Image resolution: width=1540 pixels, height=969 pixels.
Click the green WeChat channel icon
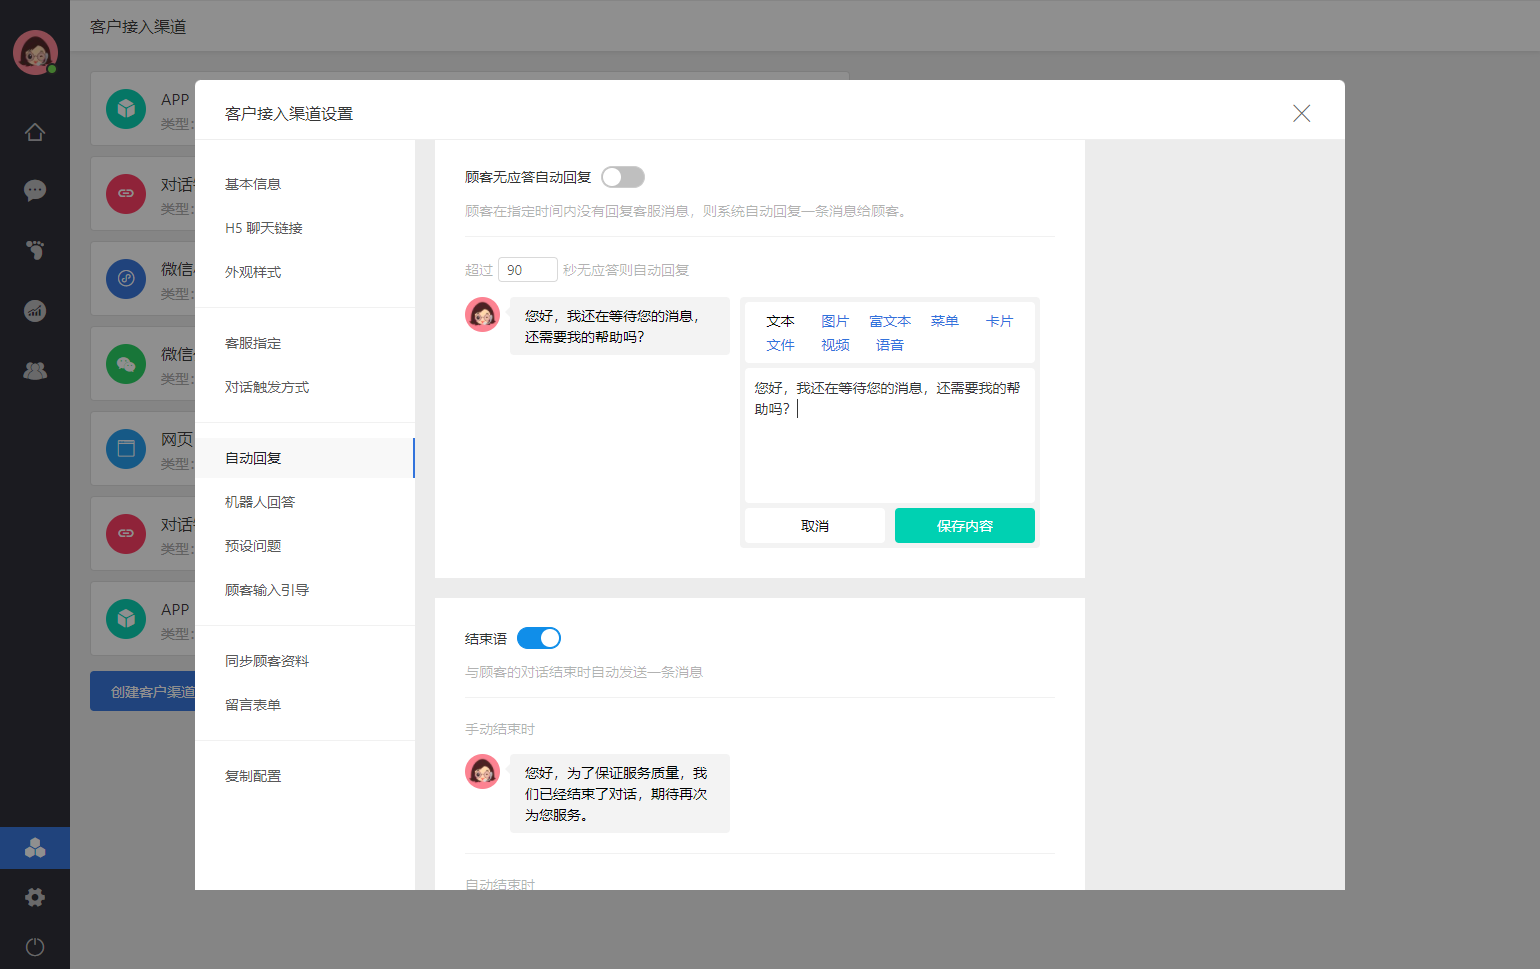tap(126, 363)
